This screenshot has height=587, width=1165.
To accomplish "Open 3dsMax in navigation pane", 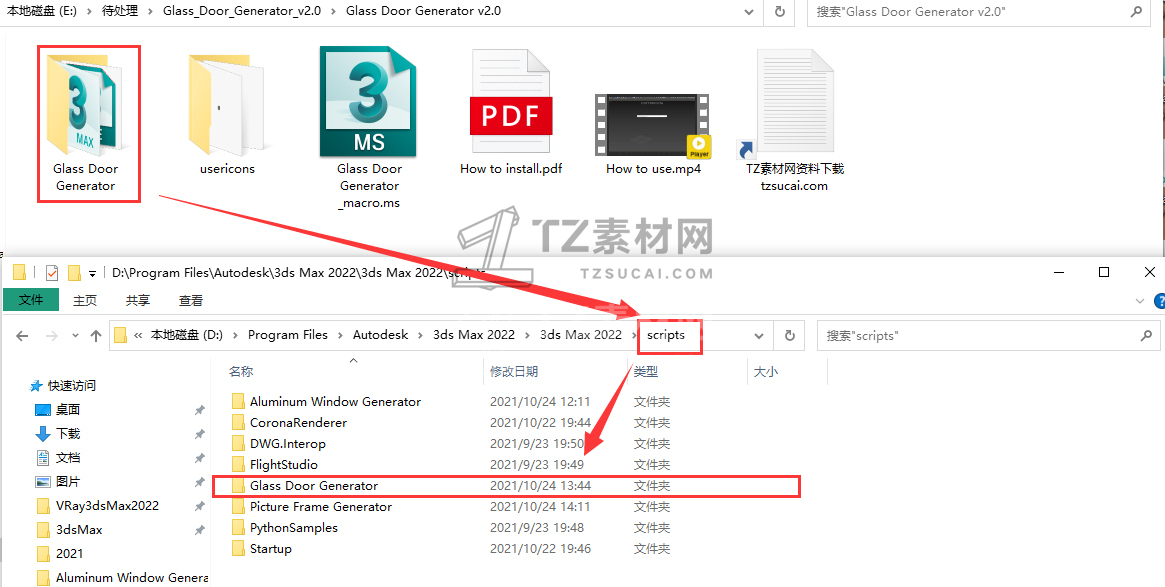I will [x=79, y=530].
